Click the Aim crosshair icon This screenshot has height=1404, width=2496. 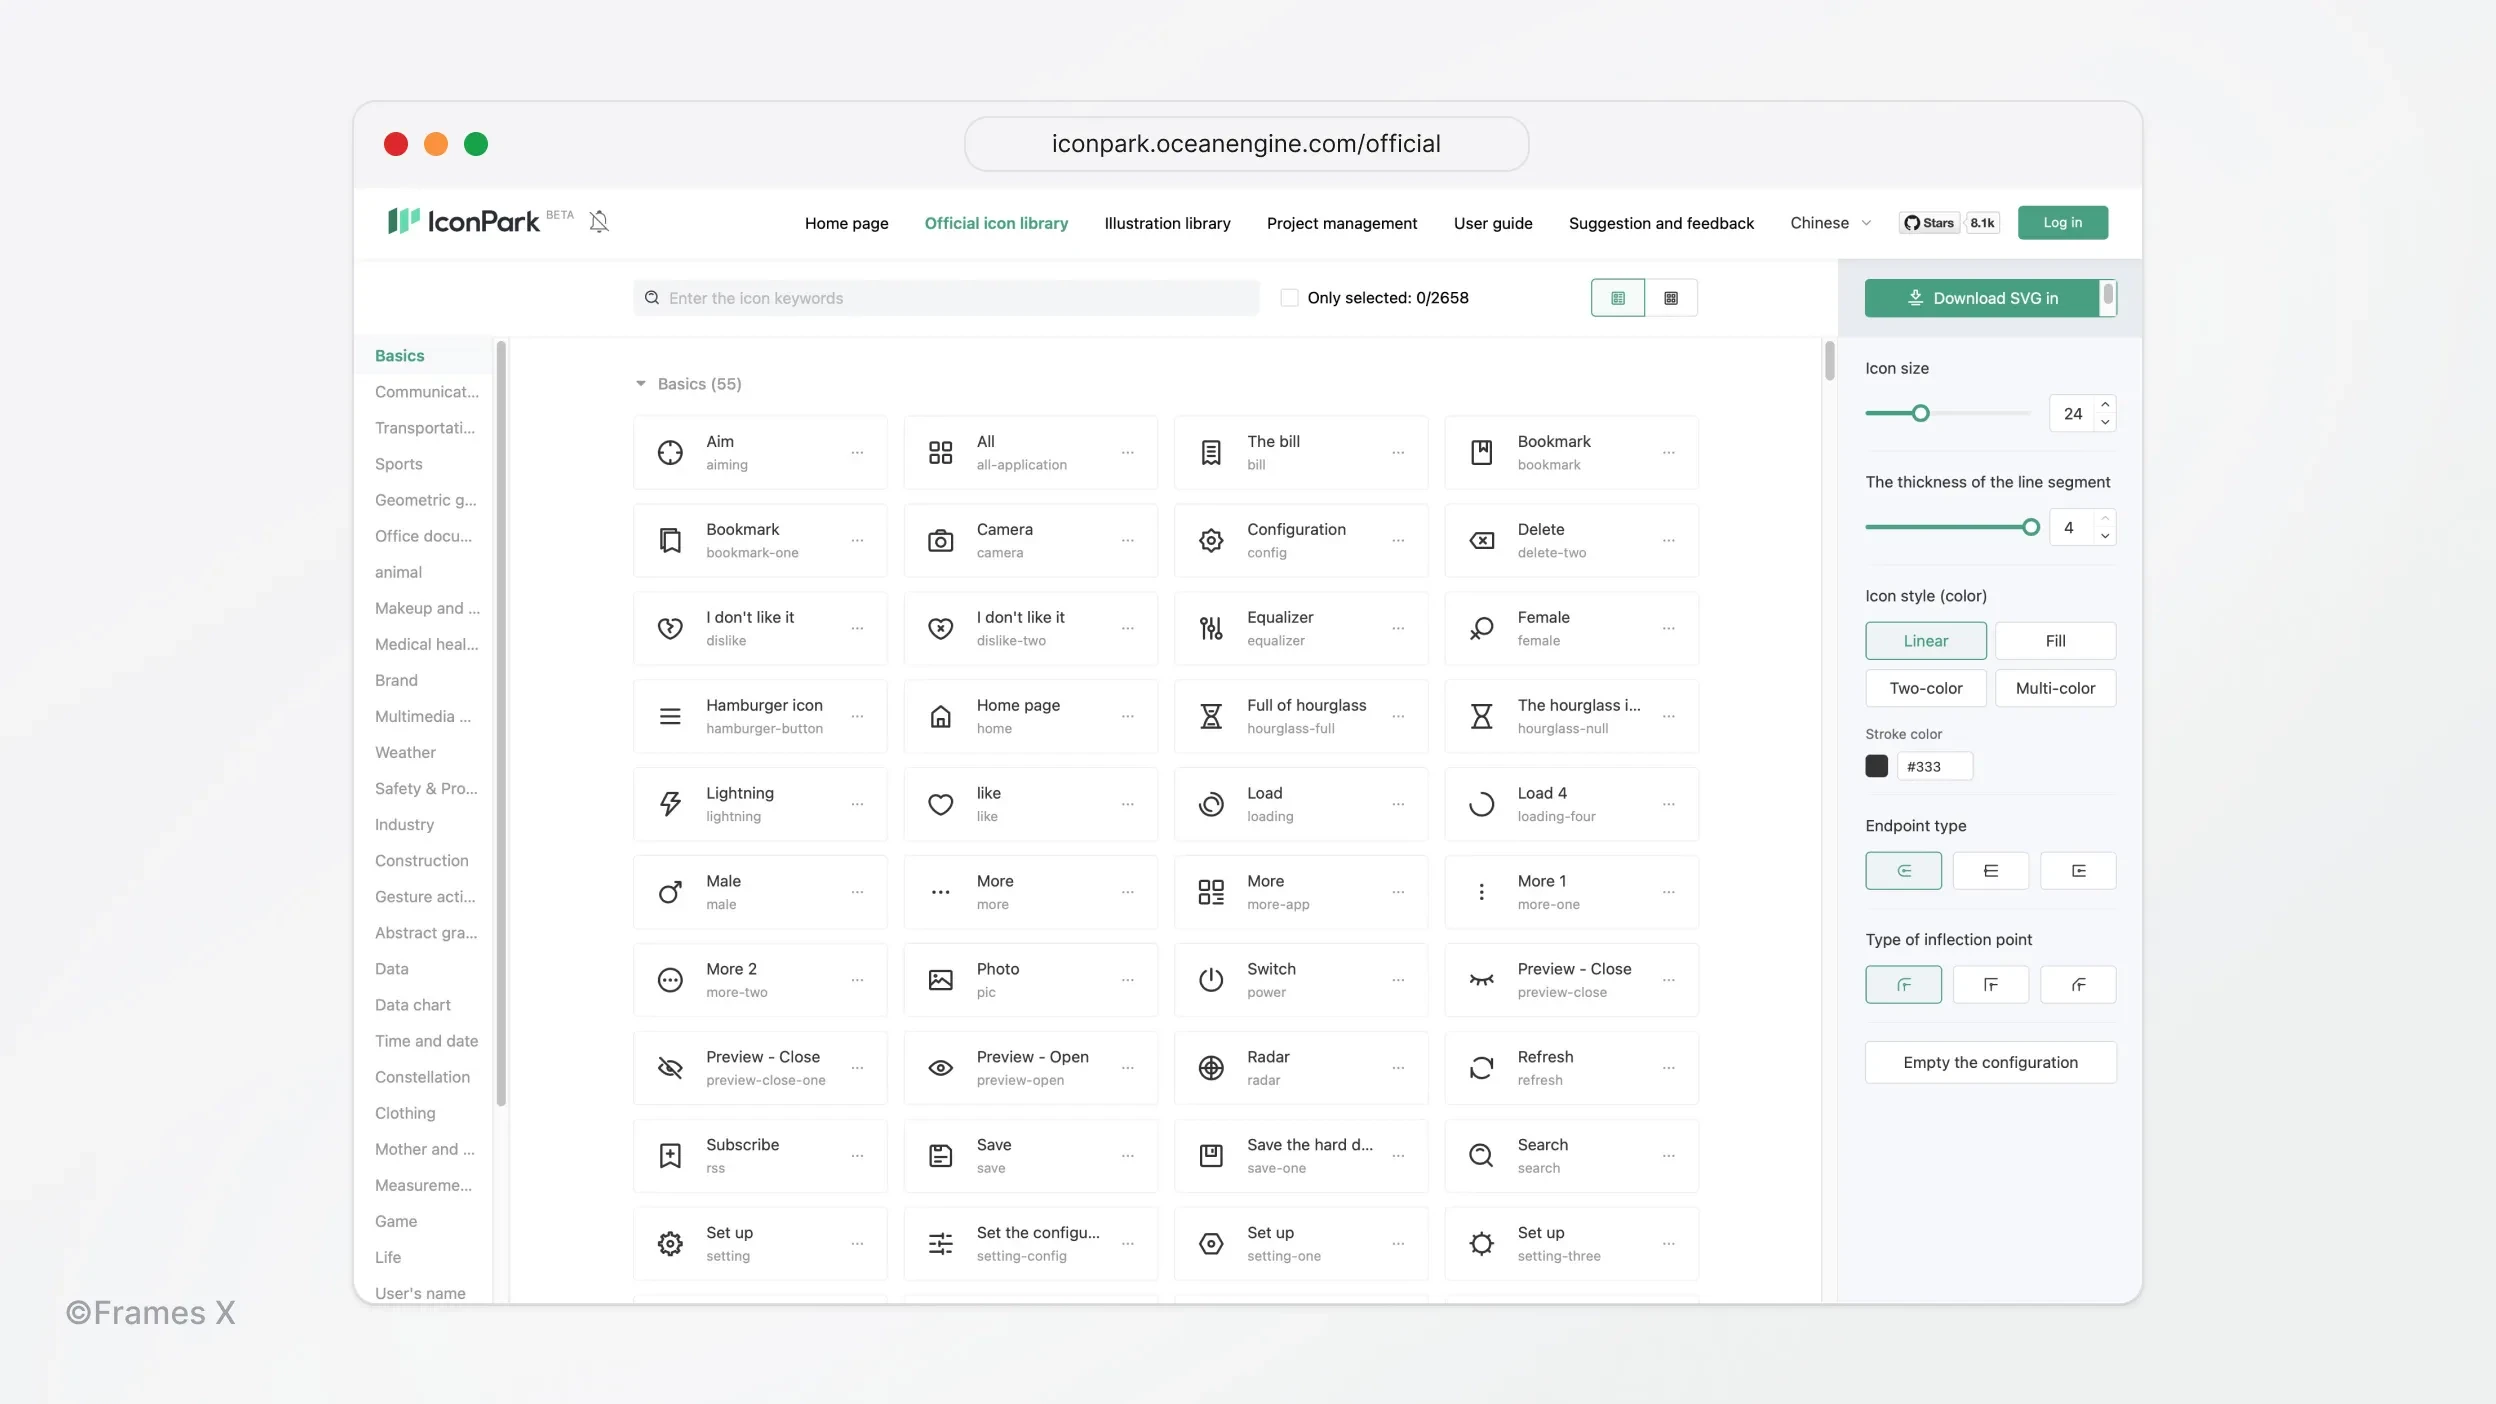[x=670, y=452]
